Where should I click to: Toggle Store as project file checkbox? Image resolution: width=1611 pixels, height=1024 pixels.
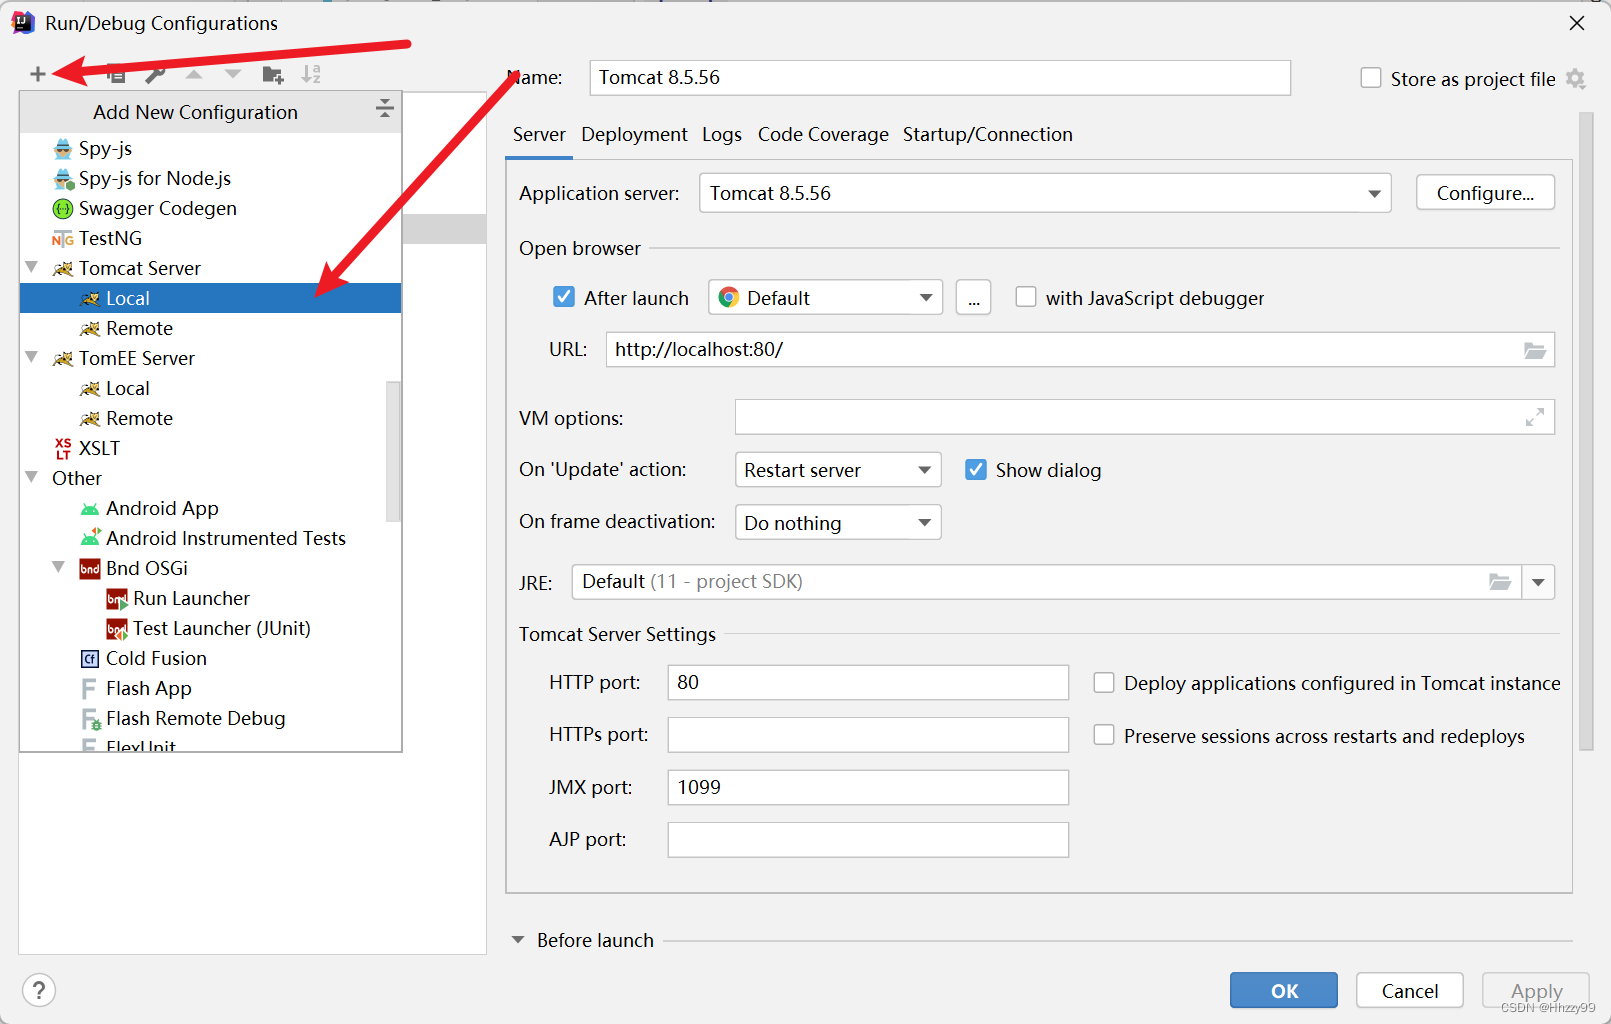[x=1371, y=78]
